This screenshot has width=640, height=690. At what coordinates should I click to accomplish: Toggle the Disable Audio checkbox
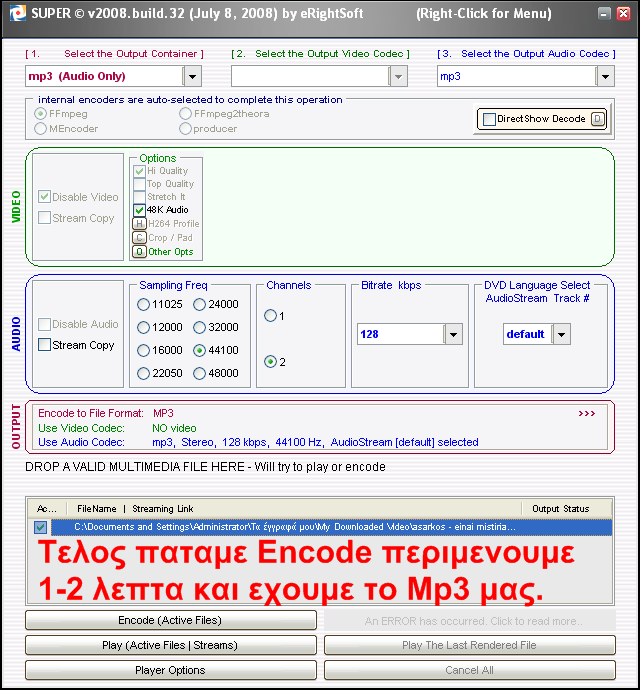[x=44, y=324]
